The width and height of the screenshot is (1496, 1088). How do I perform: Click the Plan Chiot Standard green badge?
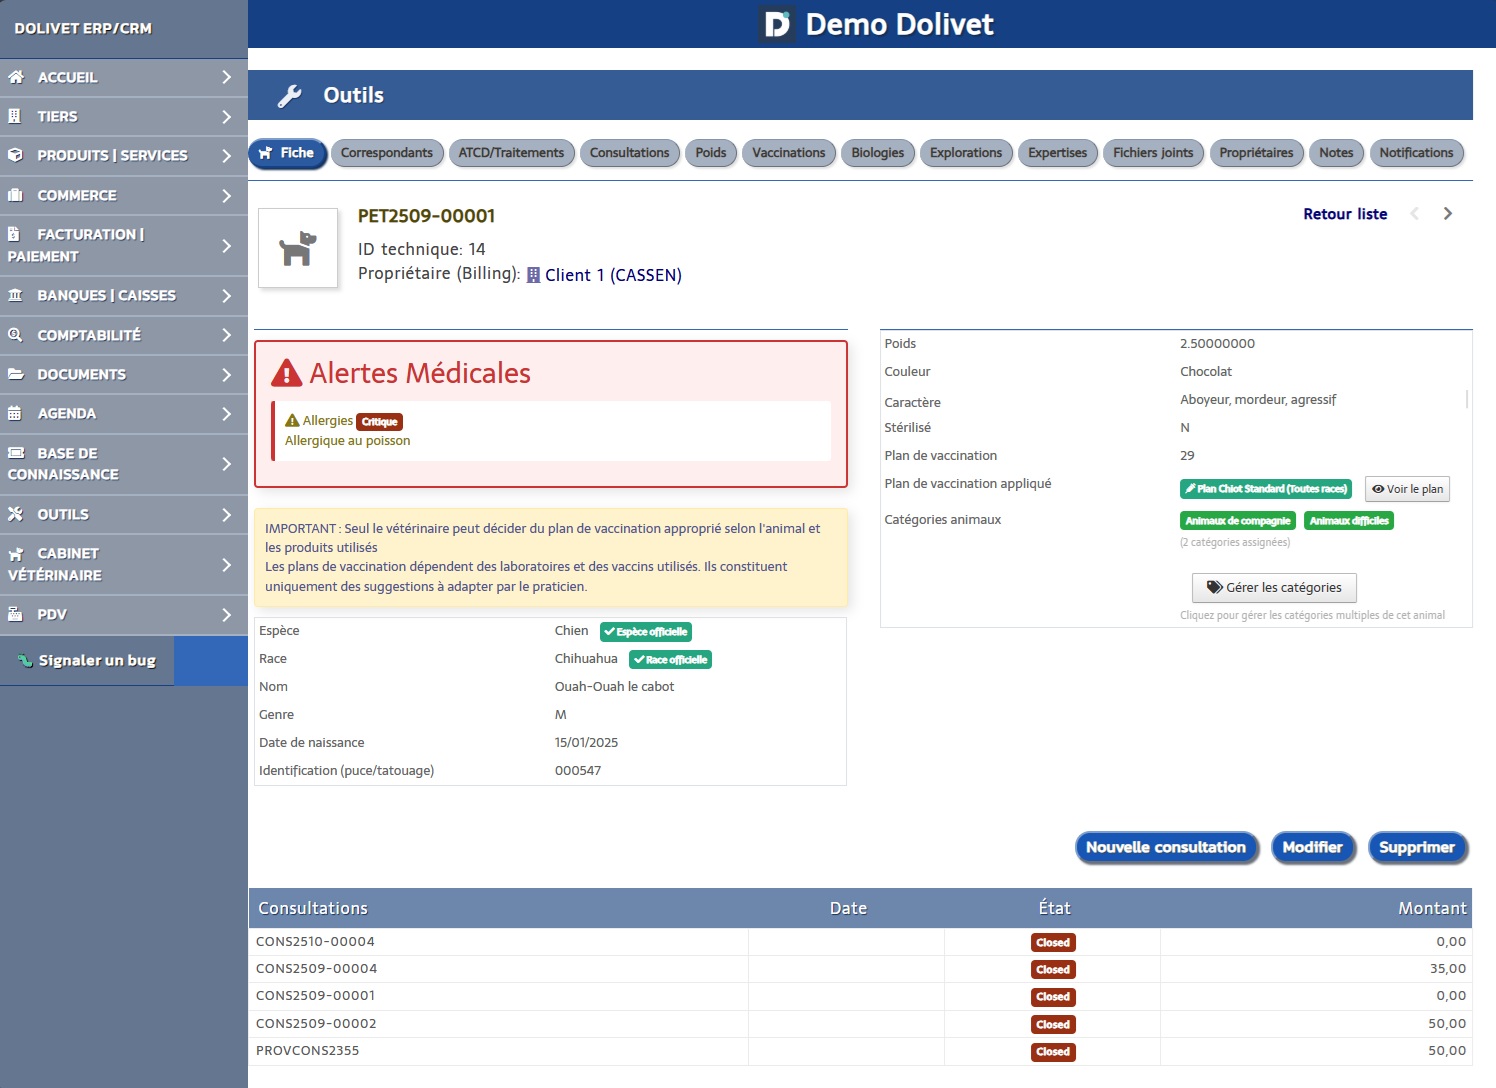(1265, 489)
